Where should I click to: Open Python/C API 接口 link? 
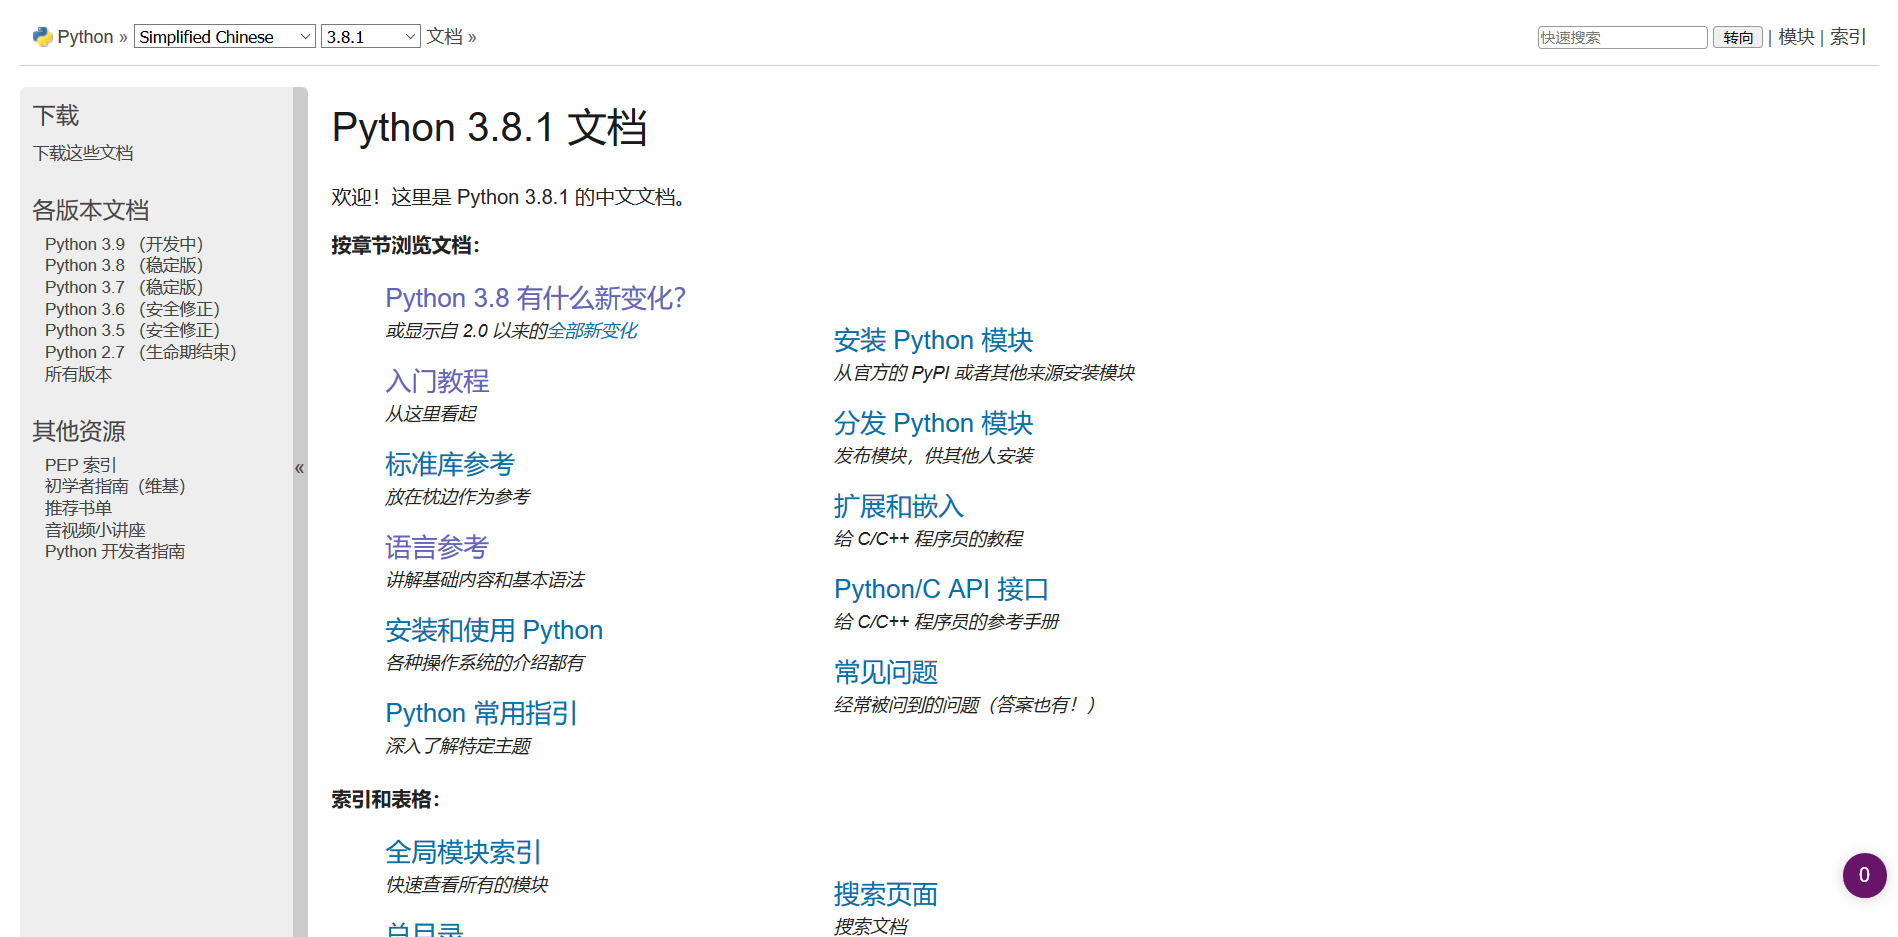(941, 589)
